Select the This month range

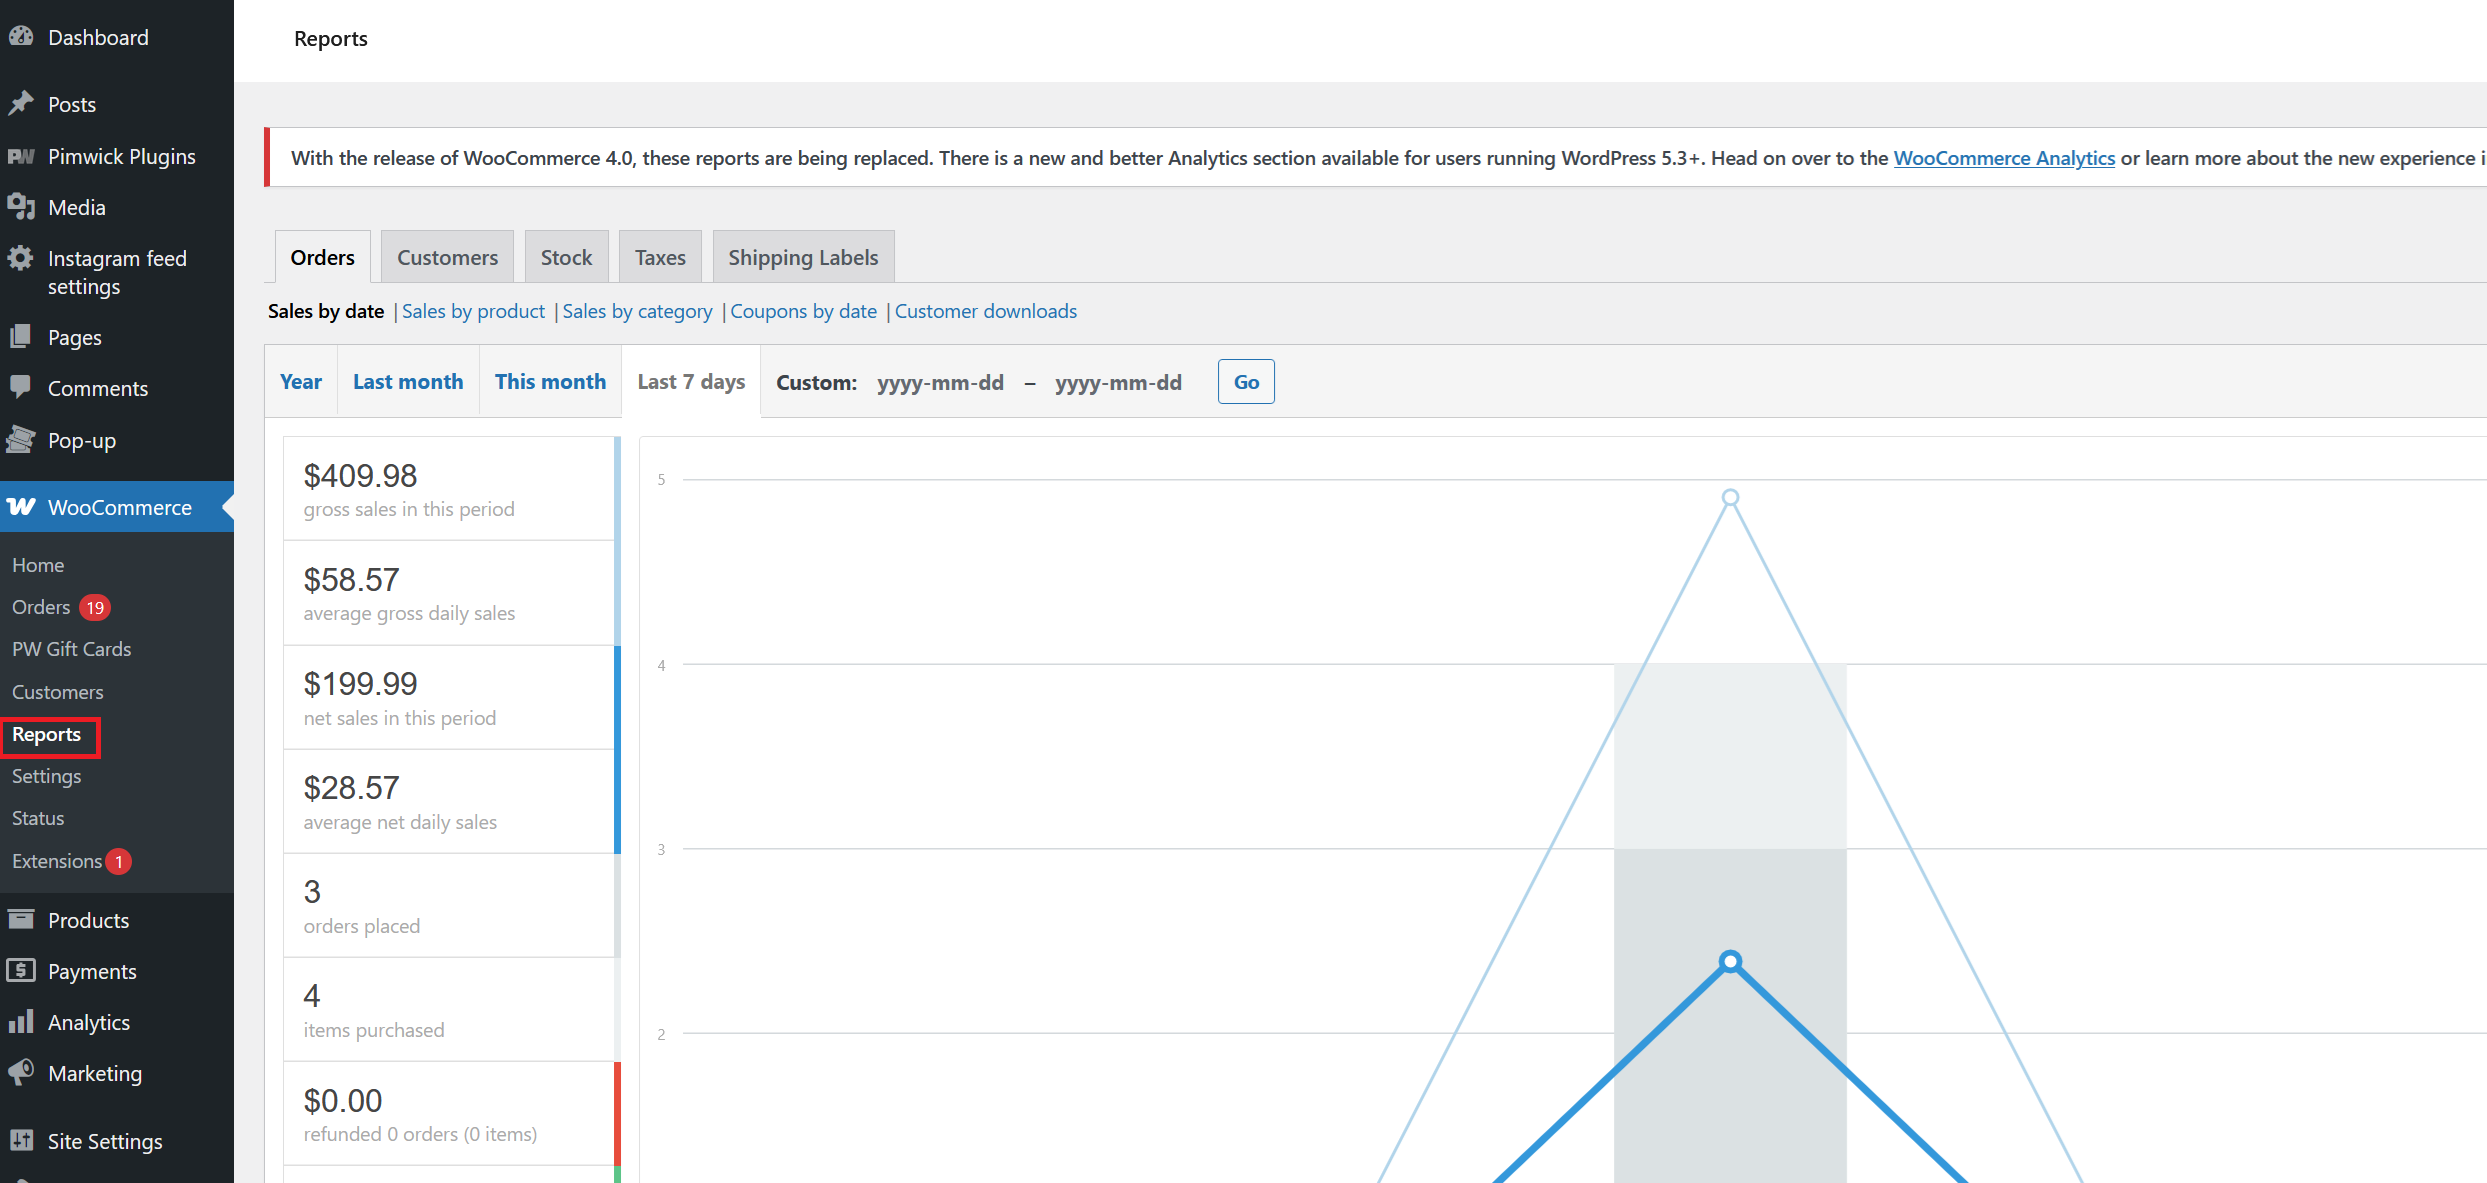(x=550, y=381)
